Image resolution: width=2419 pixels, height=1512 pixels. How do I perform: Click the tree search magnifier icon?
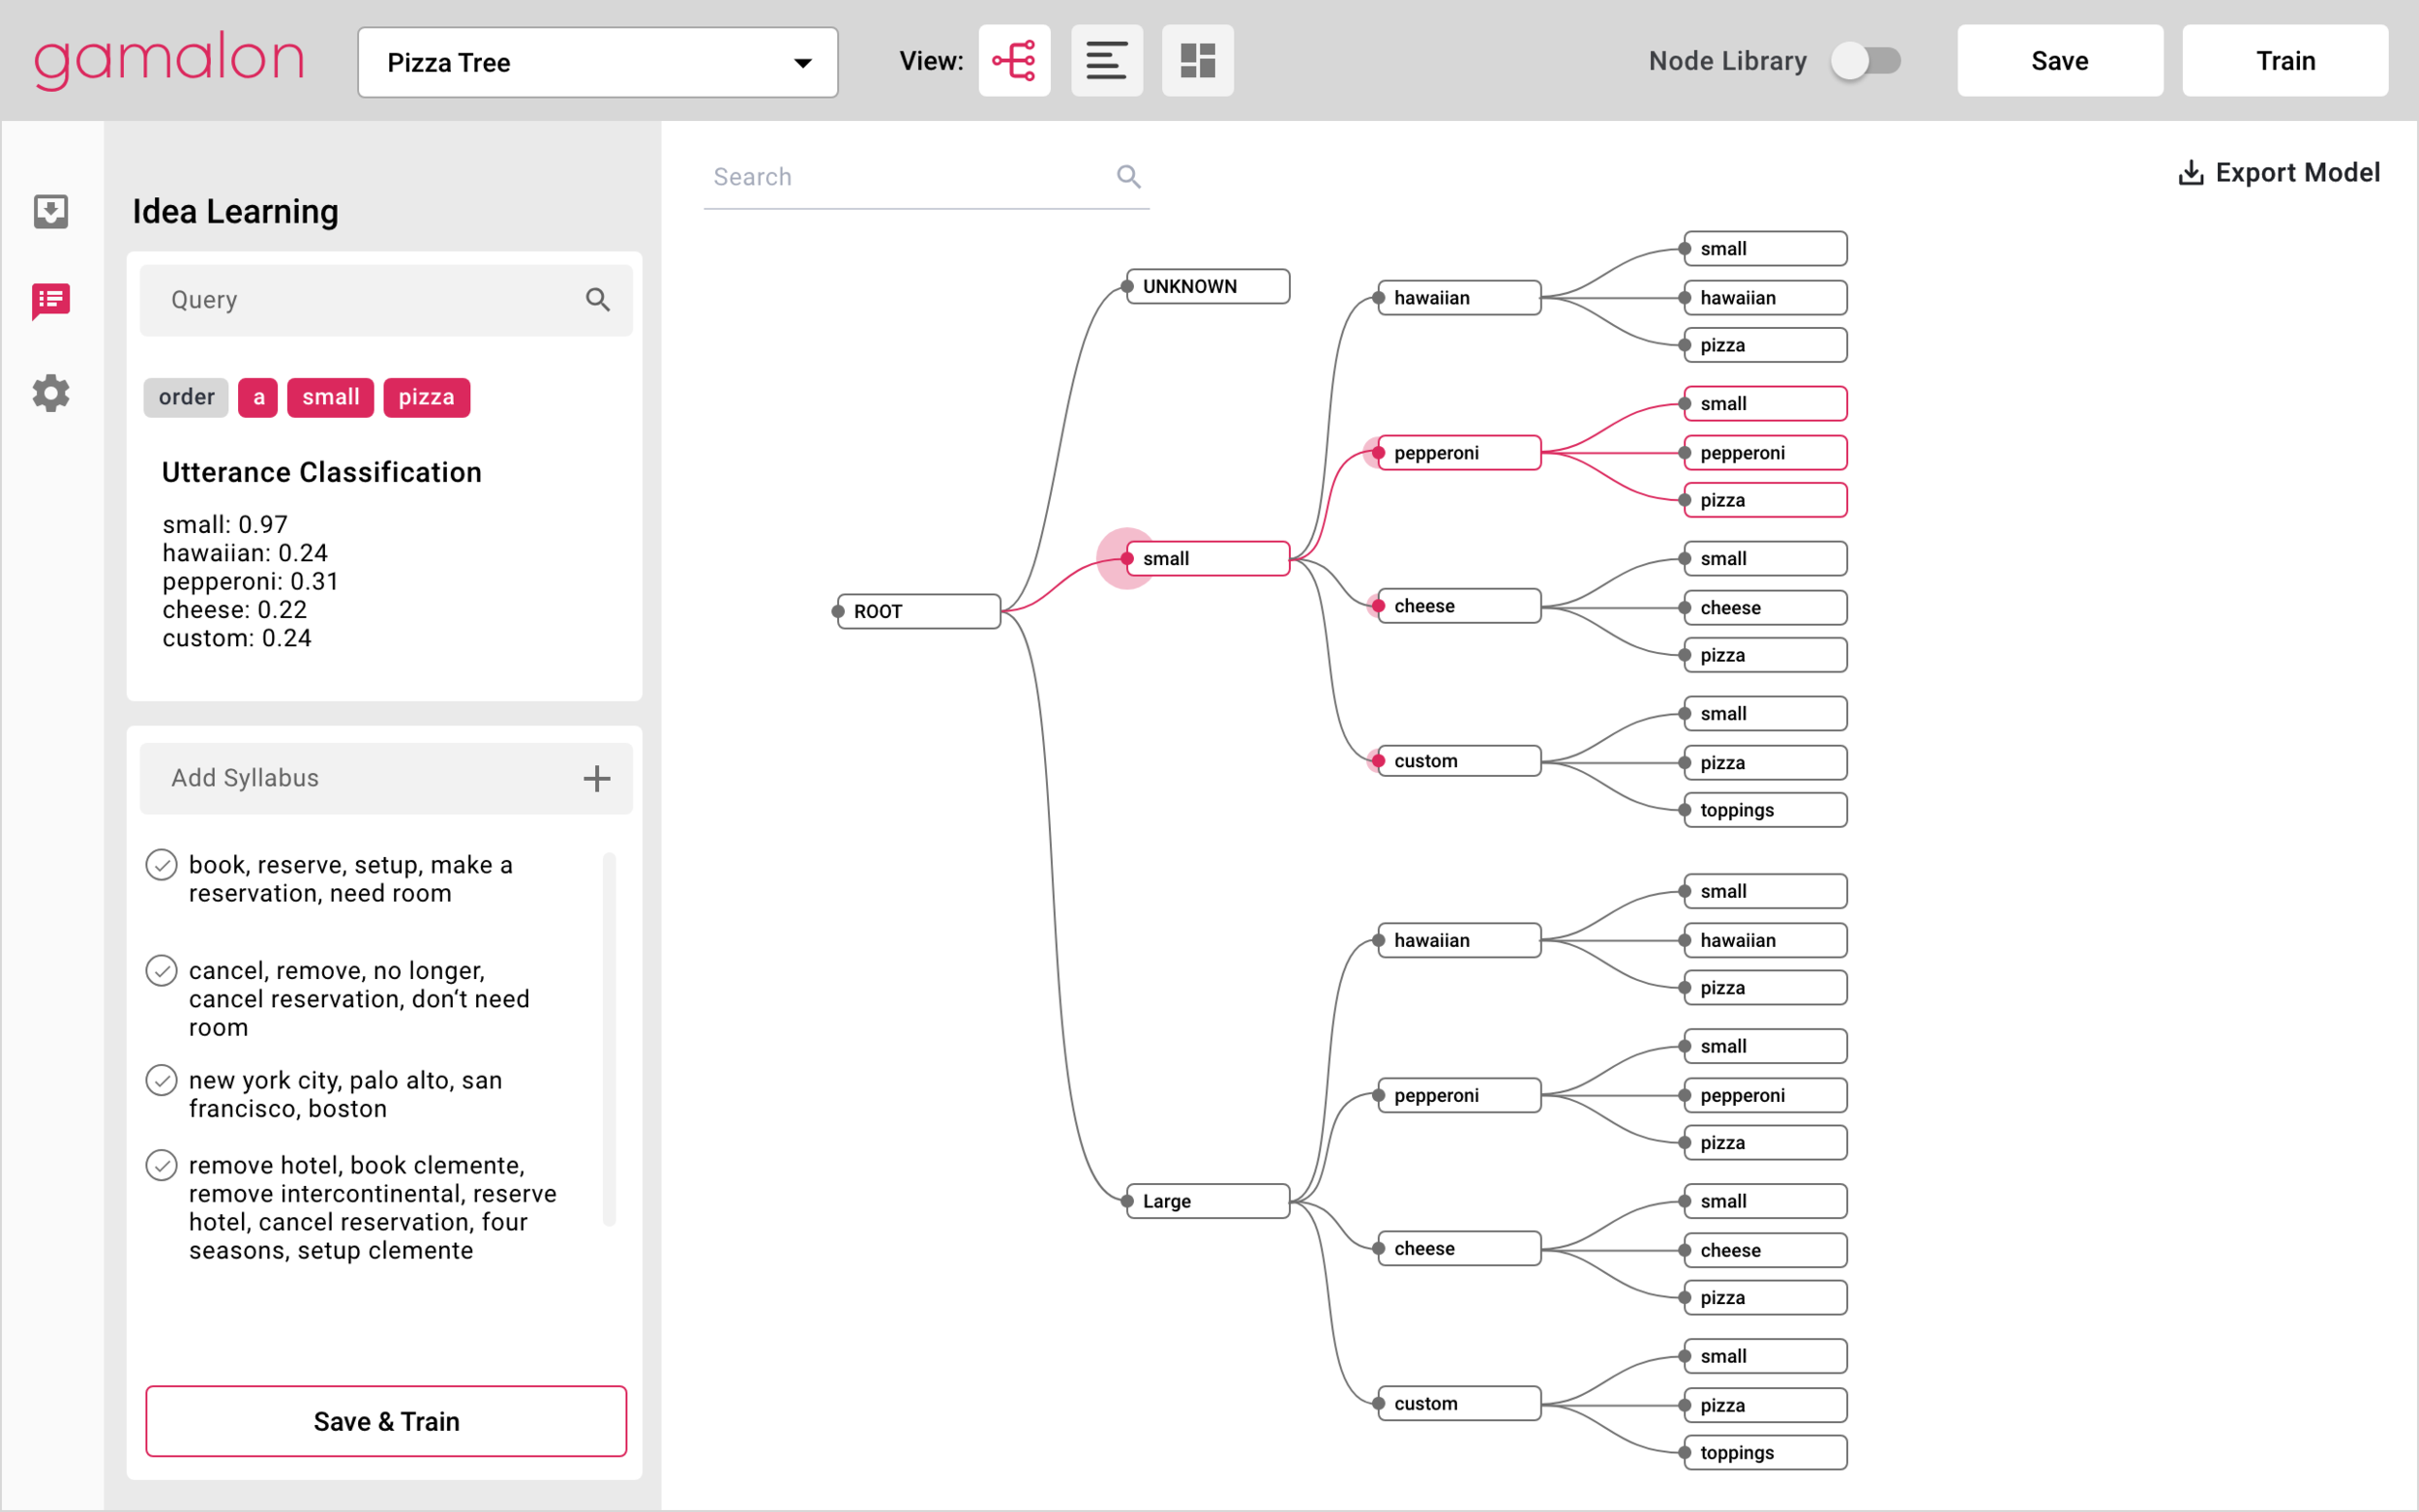1128,177
